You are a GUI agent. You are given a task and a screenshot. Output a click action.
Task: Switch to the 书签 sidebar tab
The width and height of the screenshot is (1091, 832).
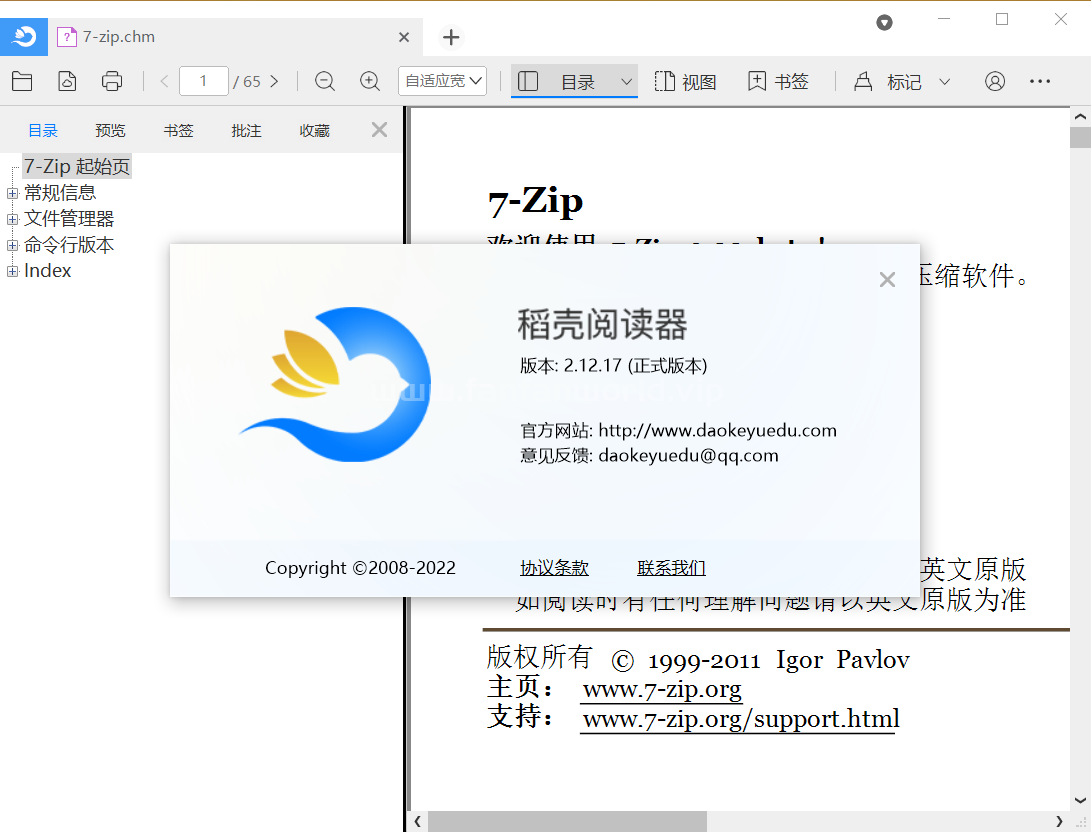pos(178,130)
